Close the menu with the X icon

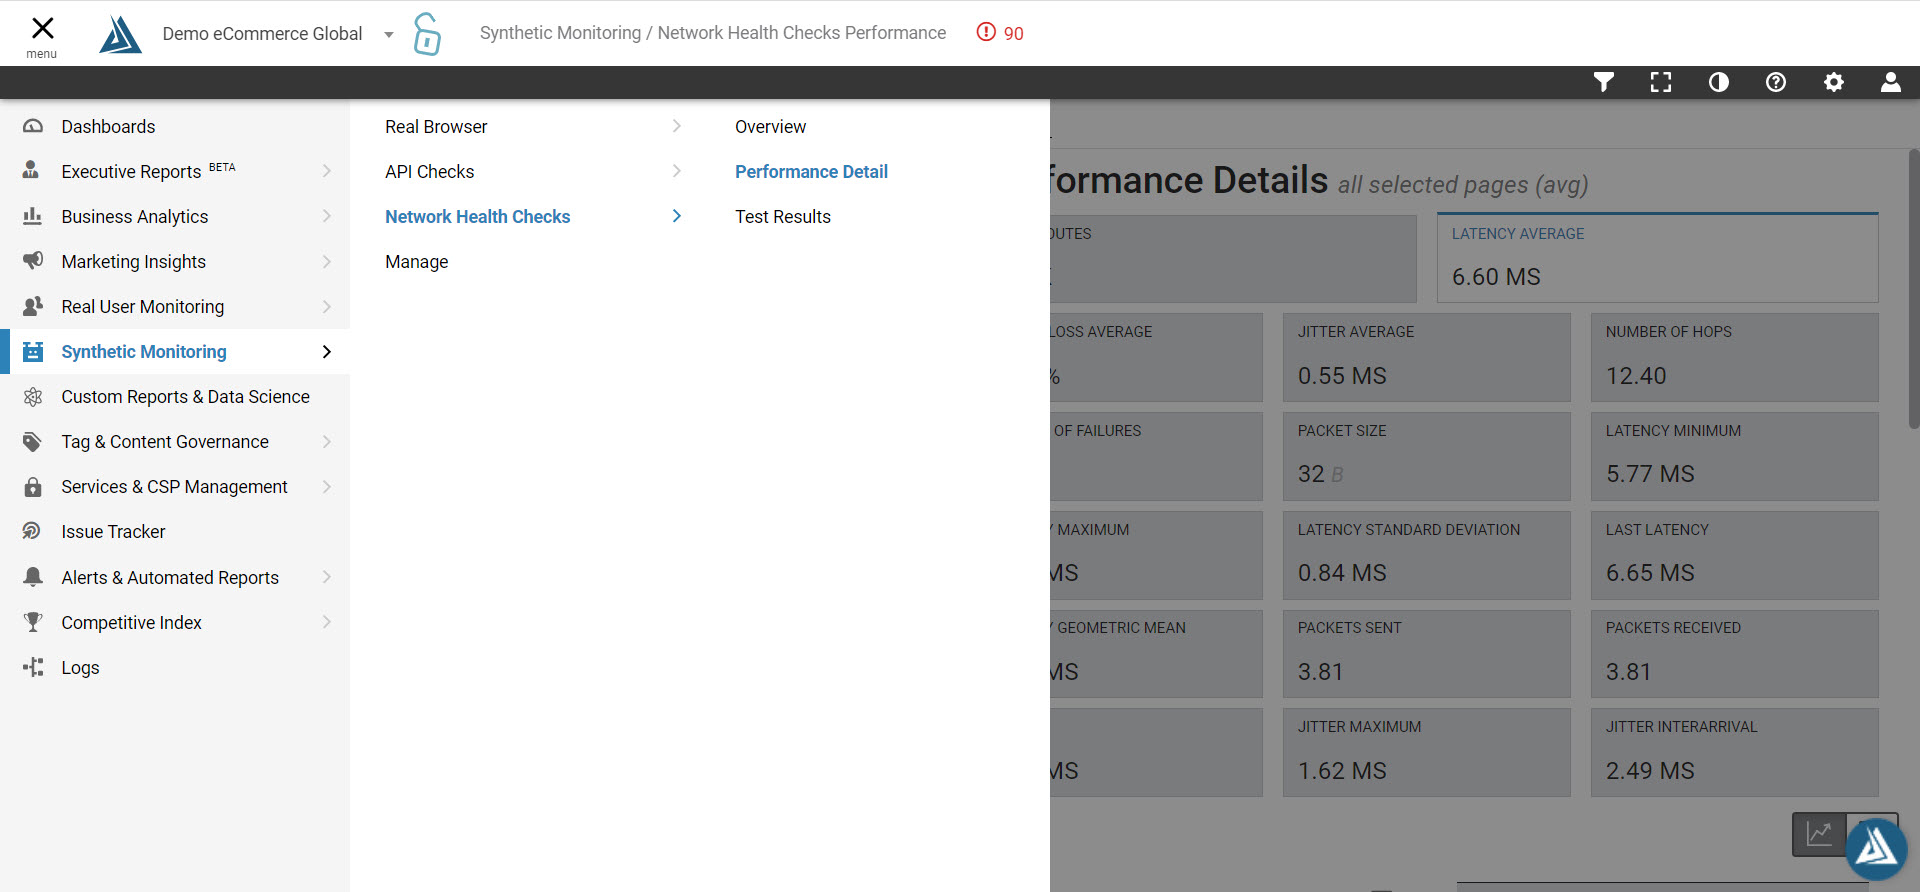[42, 28]
